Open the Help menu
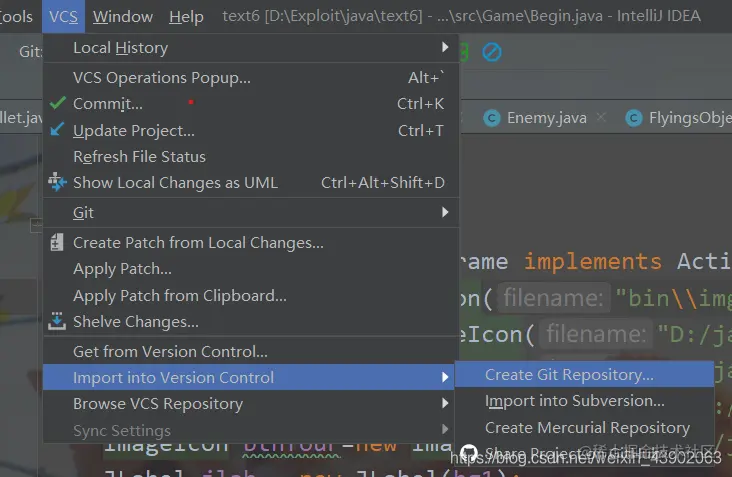This screenshot has width=732, height=477. [x=186, y=16]
